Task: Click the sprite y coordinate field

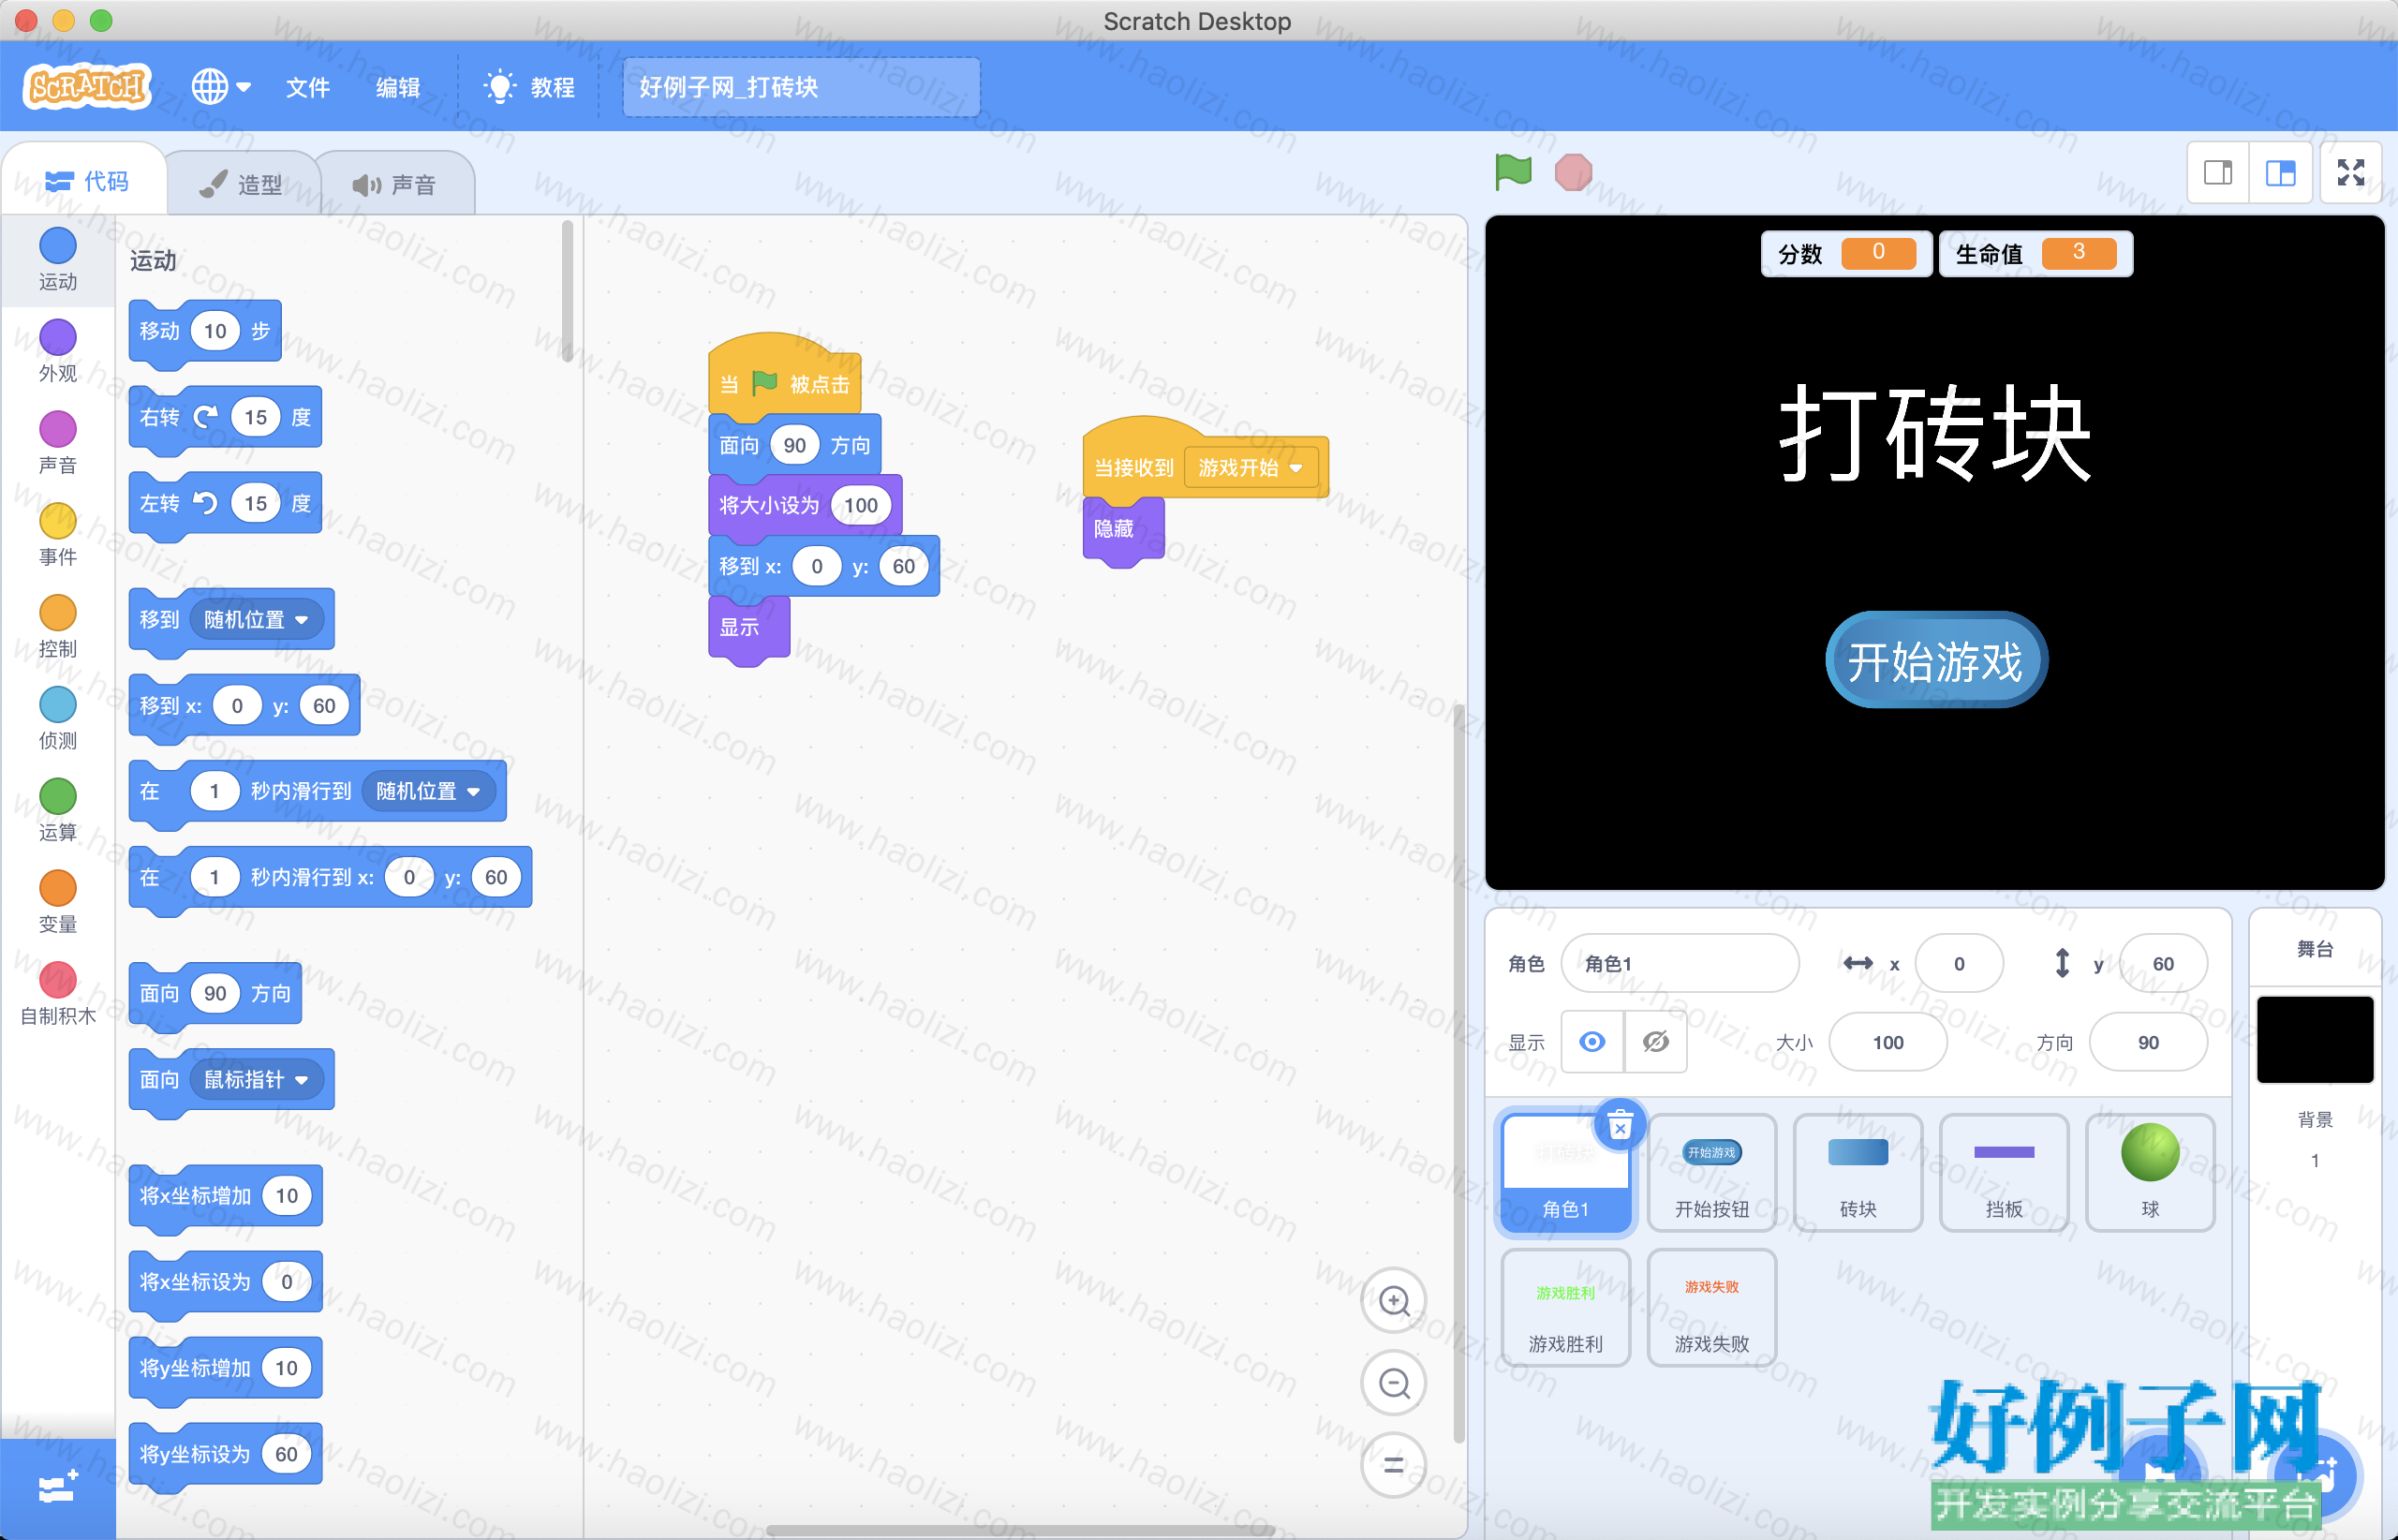Action: coord(2163,964)
